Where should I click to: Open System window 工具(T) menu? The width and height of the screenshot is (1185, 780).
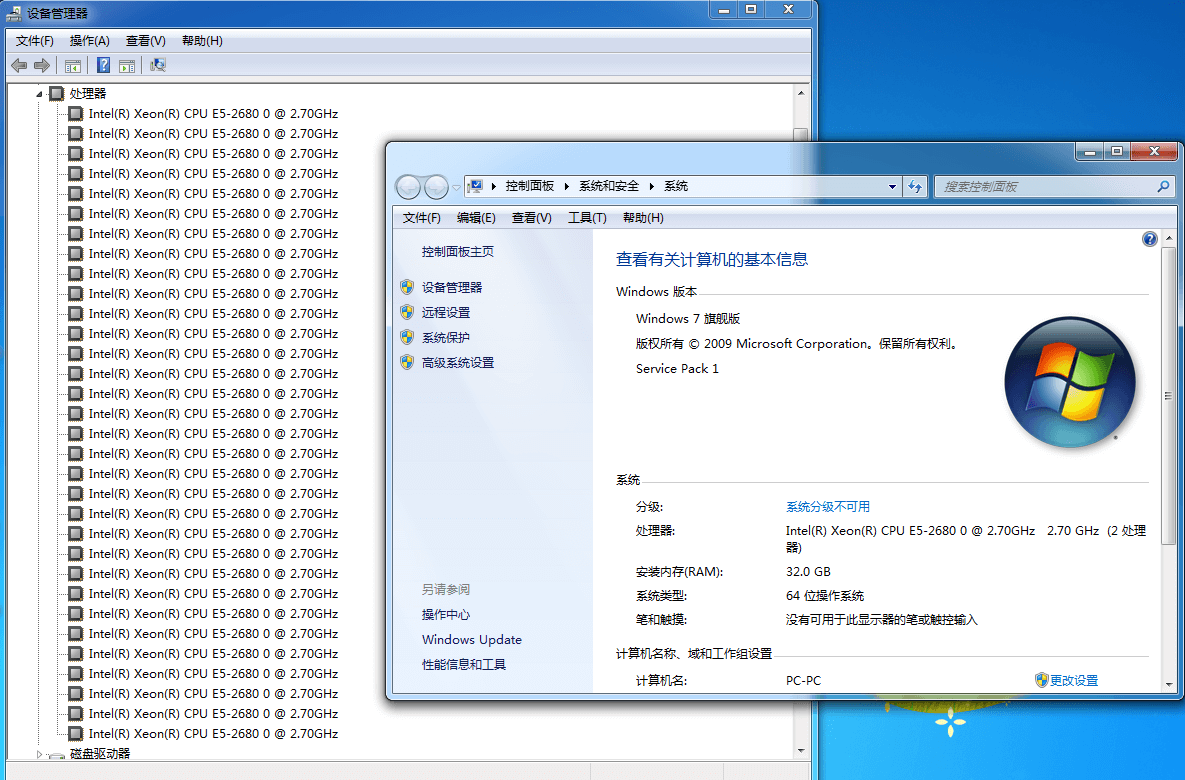tap(587, 218)
